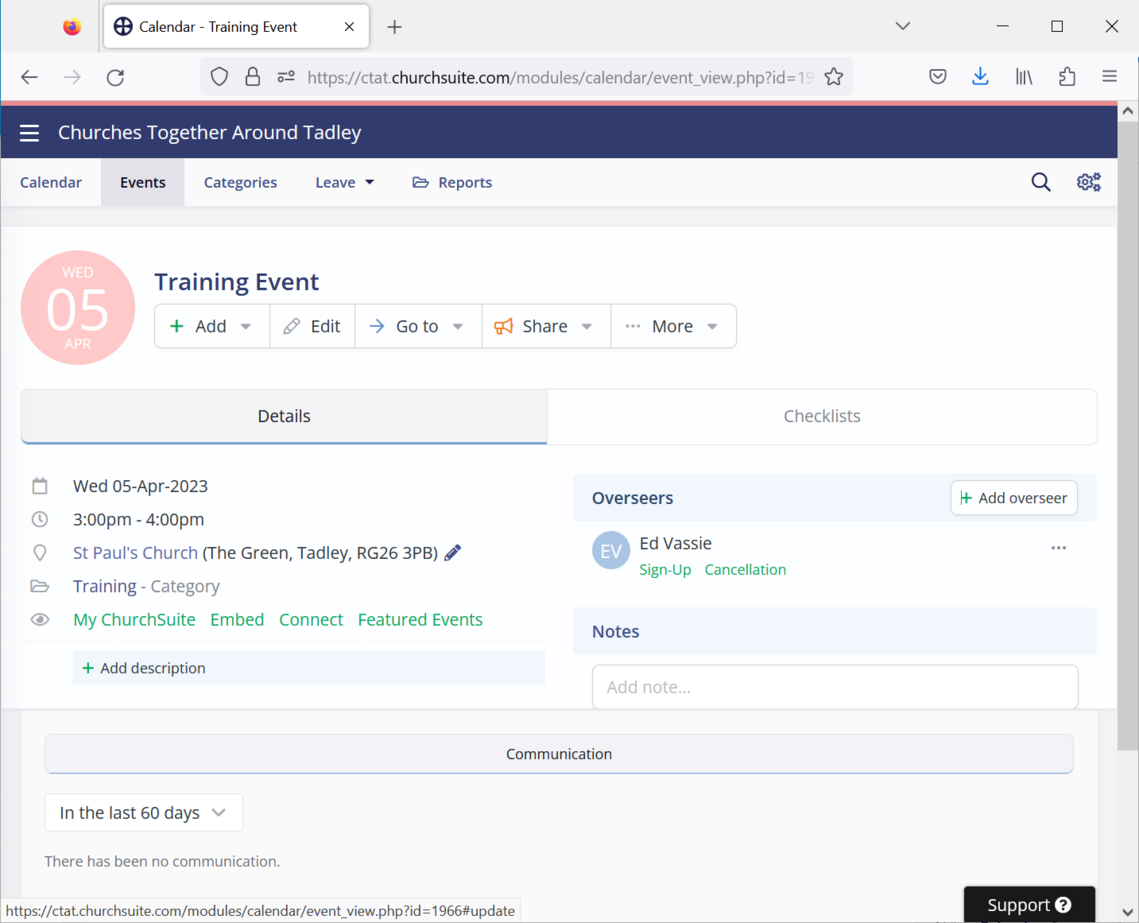Toggle the Embed visibility option

(x=237, y=619)
